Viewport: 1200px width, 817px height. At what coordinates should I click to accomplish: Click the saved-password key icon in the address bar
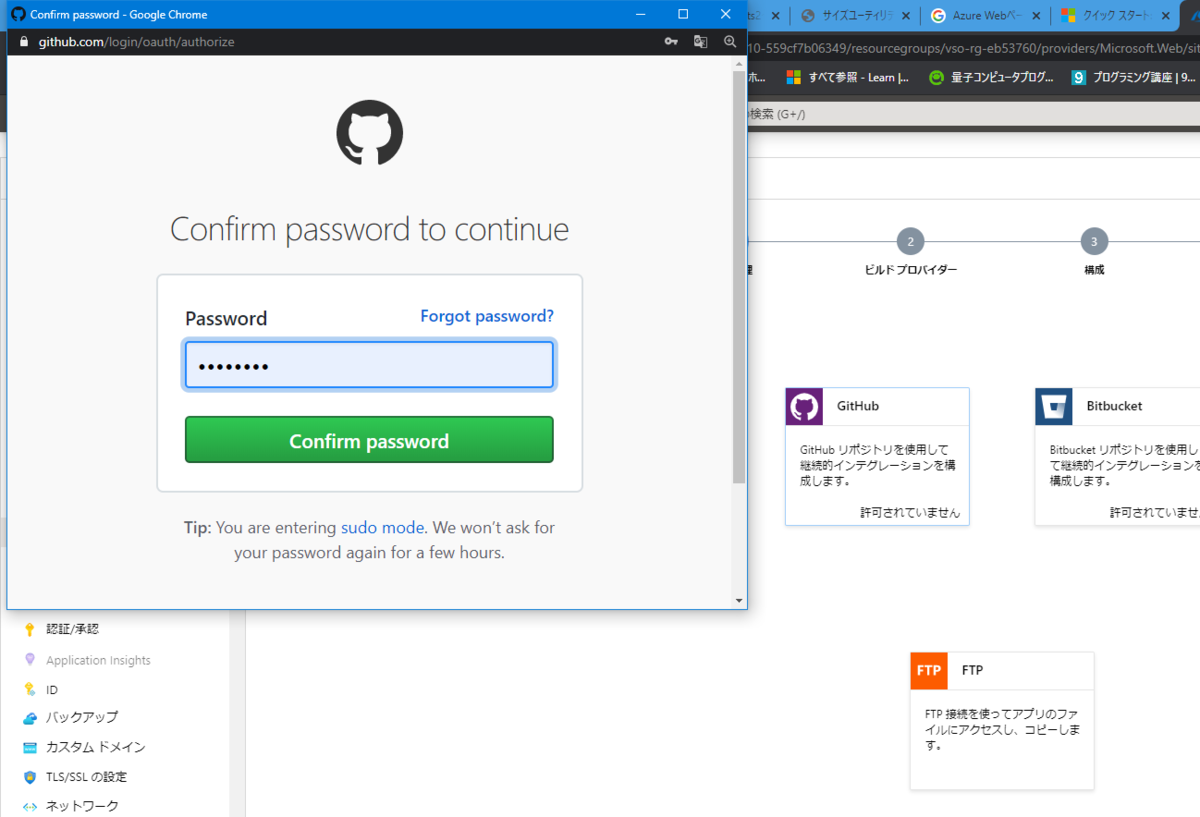coord(672,42)
